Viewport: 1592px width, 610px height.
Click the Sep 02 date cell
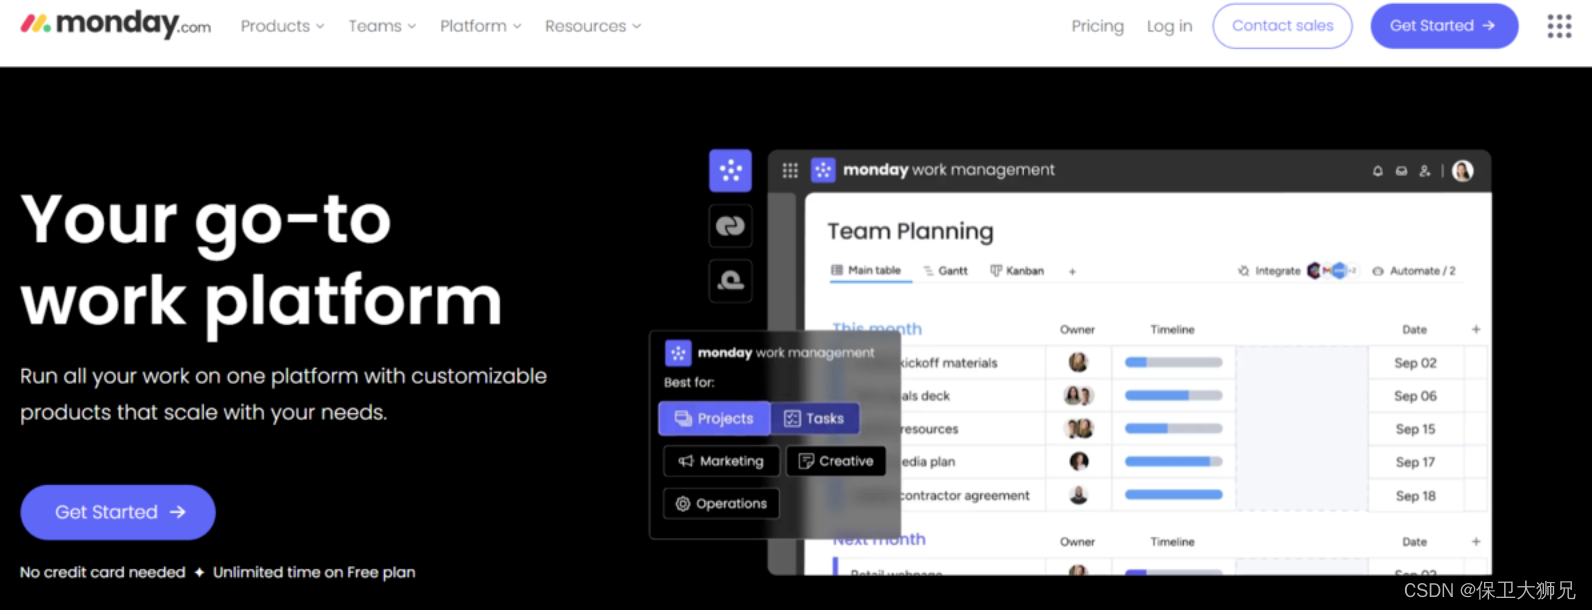tap(1415, 363)
